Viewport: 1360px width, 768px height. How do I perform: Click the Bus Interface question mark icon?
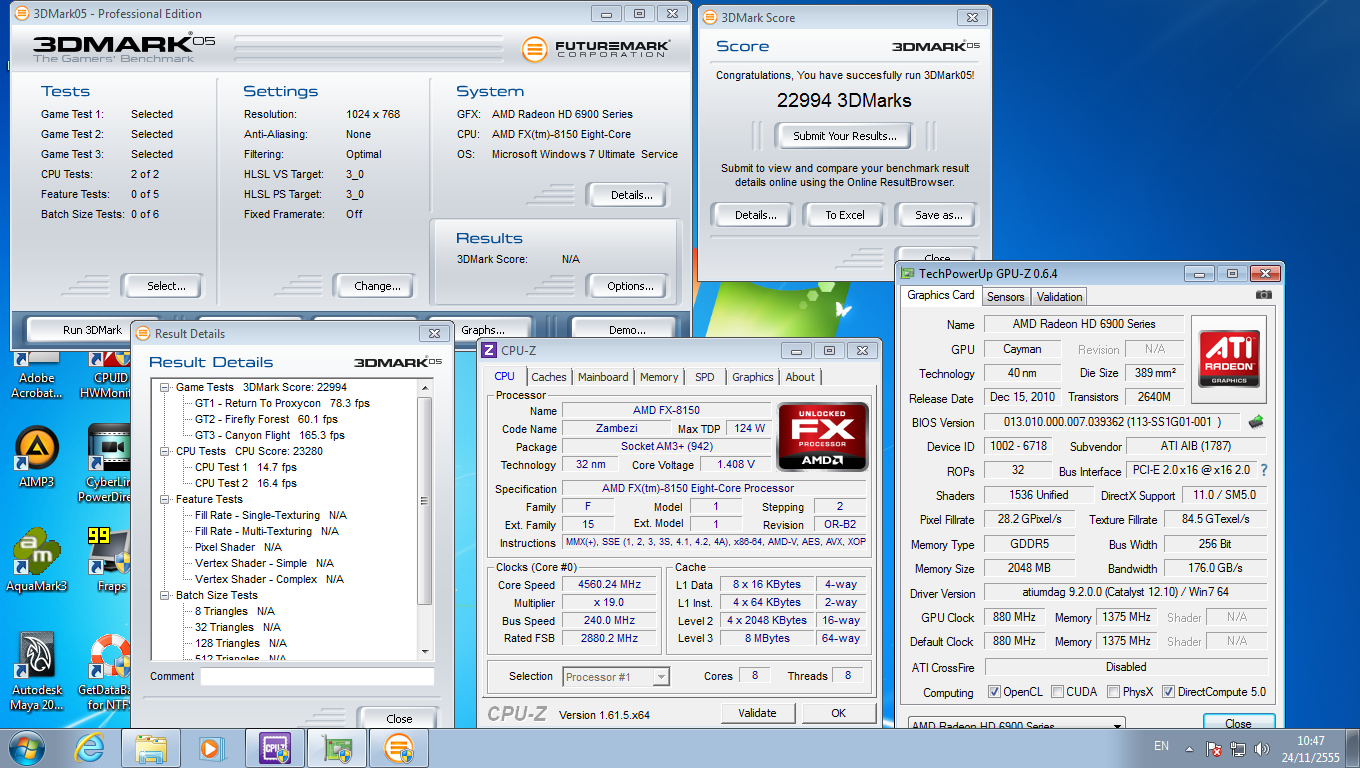(x=1264, y=470)
